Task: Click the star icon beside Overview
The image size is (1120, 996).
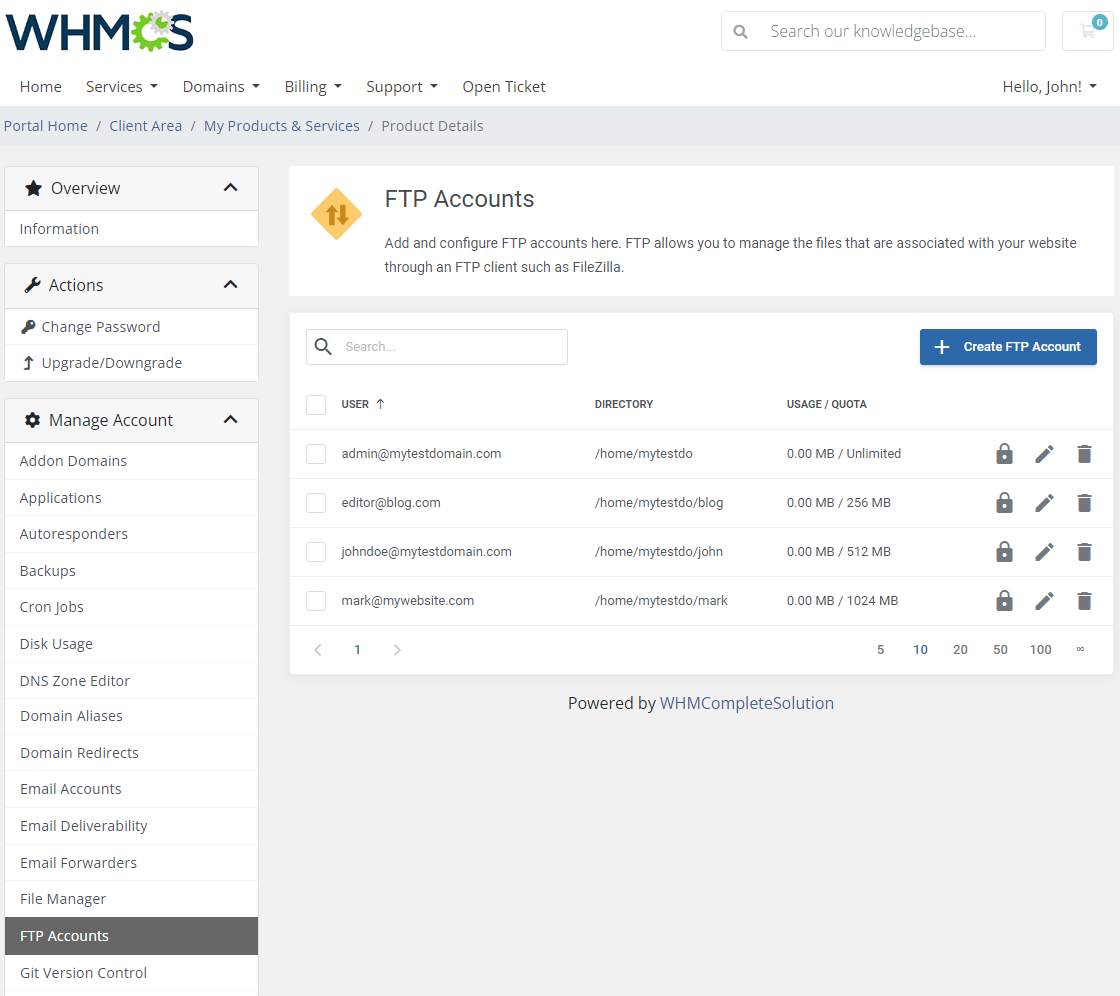Action: (x=33, y=188)
